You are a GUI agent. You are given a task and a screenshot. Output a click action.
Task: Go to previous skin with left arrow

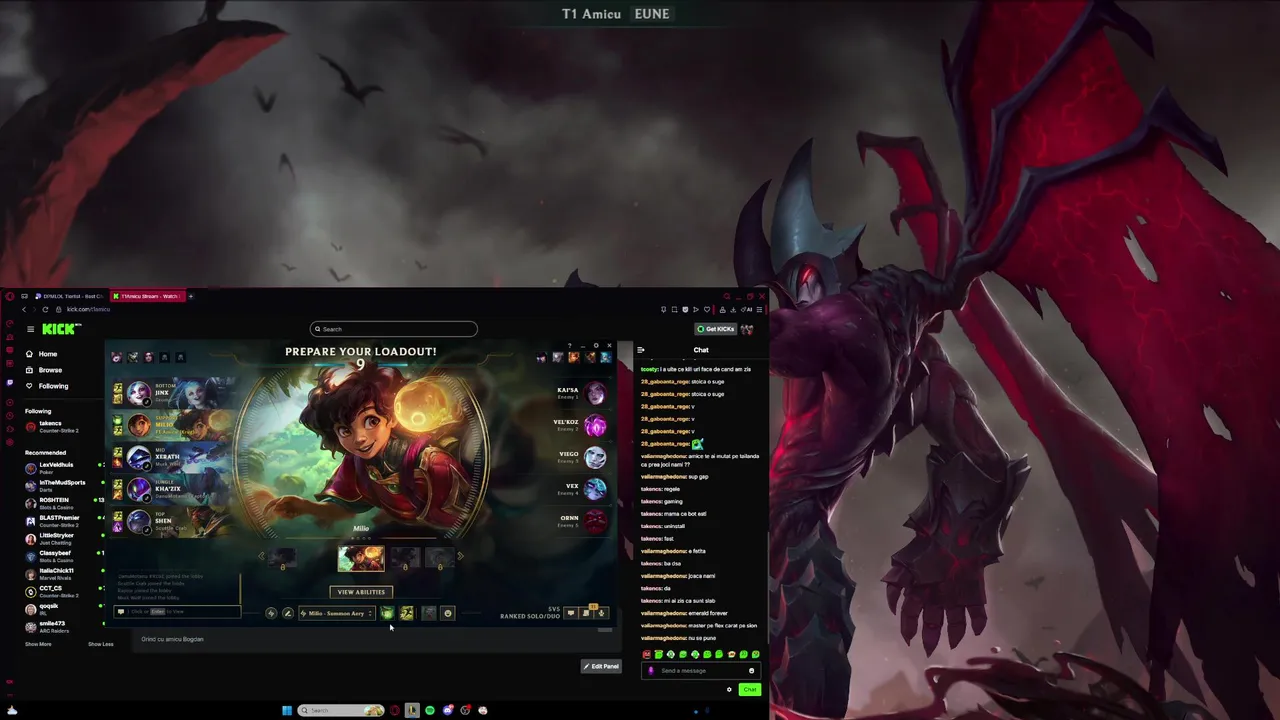point(262,556)
